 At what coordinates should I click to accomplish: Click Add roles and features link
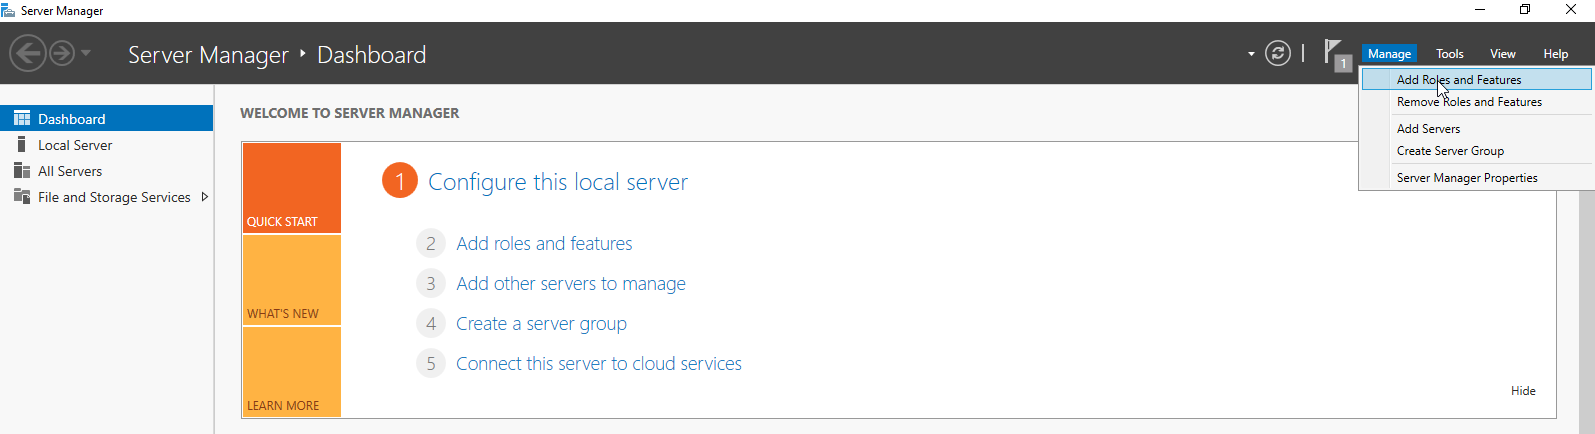pyautogui.click(x=544, y=243)
